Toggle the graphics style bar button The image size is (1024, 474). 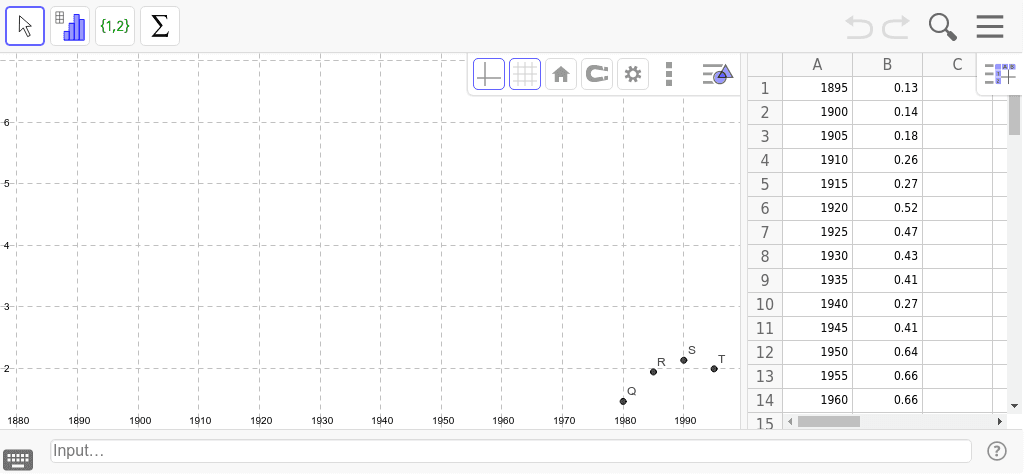(x=718, y=74)
